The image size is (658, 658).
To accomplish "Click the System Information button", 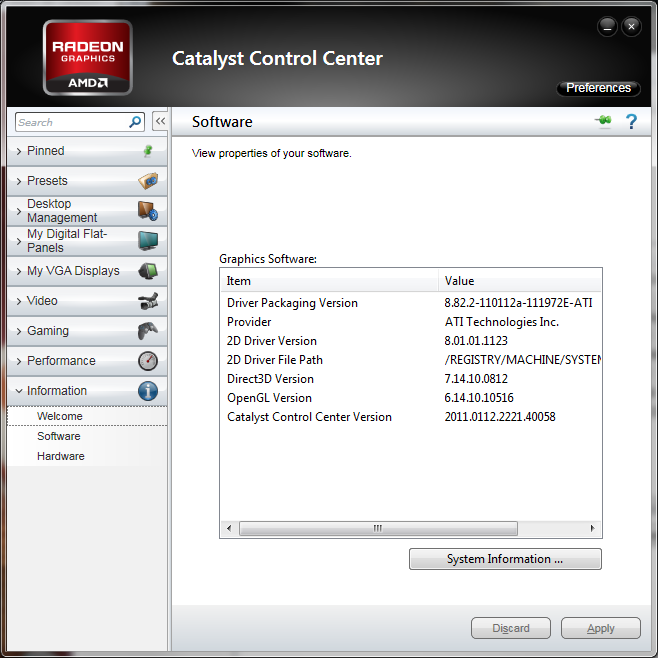I will [x=505, y=559].
